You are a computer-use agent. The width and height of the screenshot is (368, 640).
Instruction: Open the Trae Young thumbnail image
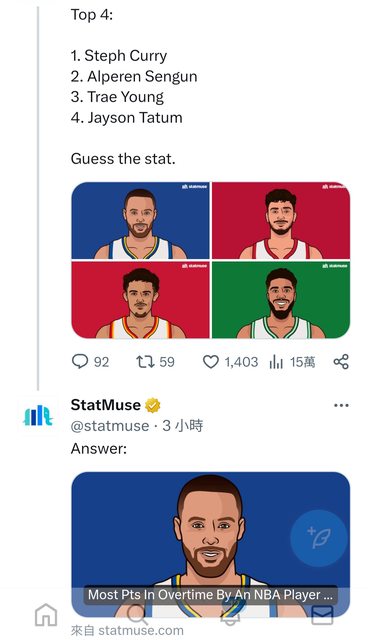pyautogui.click(x=140, y=300)
